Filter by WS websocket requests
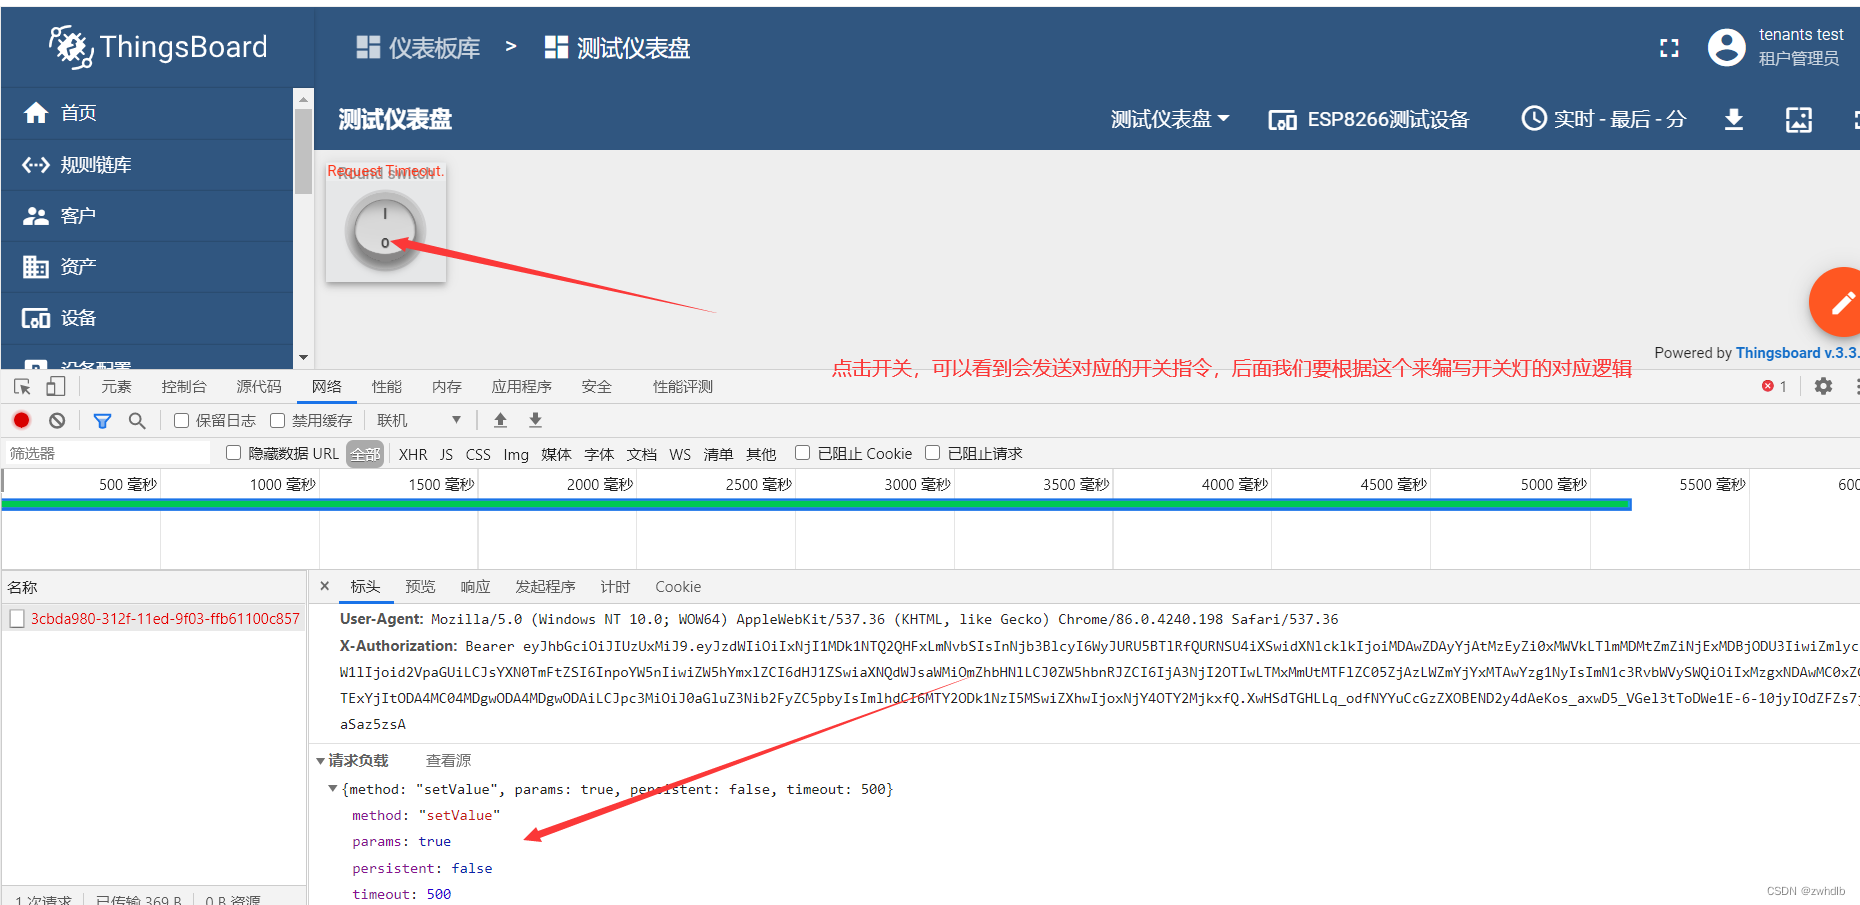 click(680, 454)
